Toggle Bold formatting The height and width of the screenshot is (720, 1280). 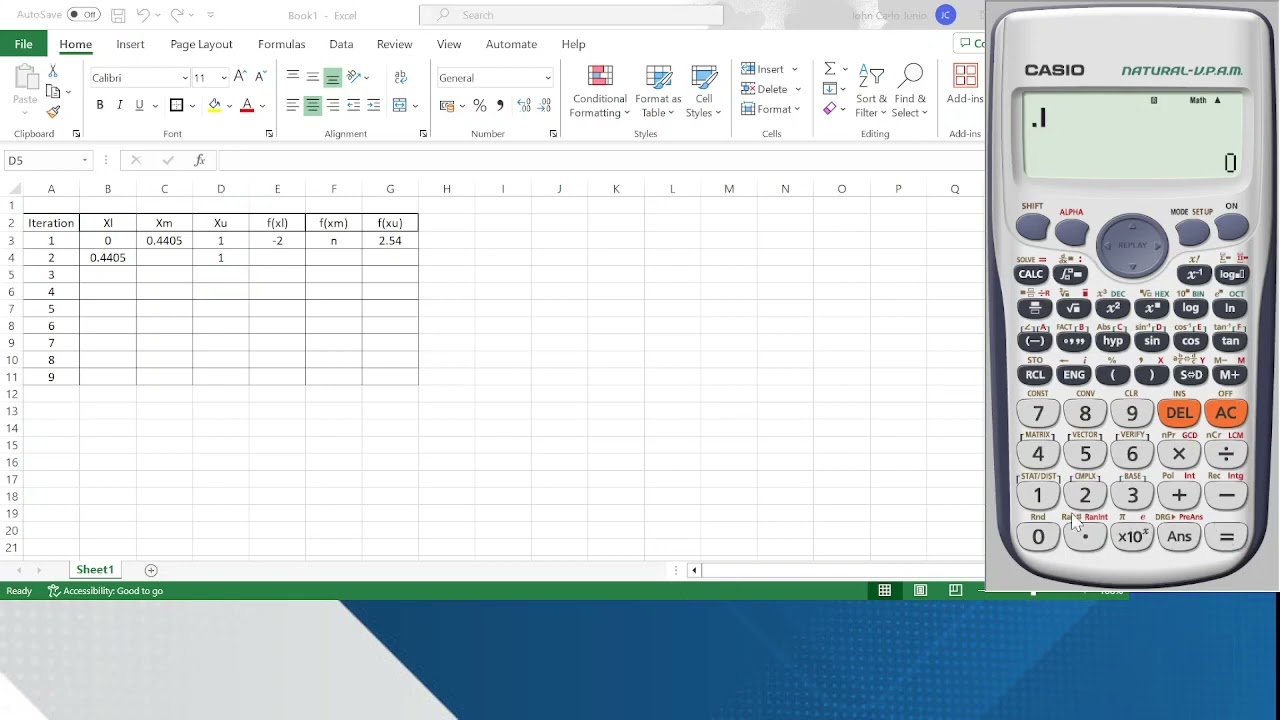pyautogui.click(x=100, y=105)
